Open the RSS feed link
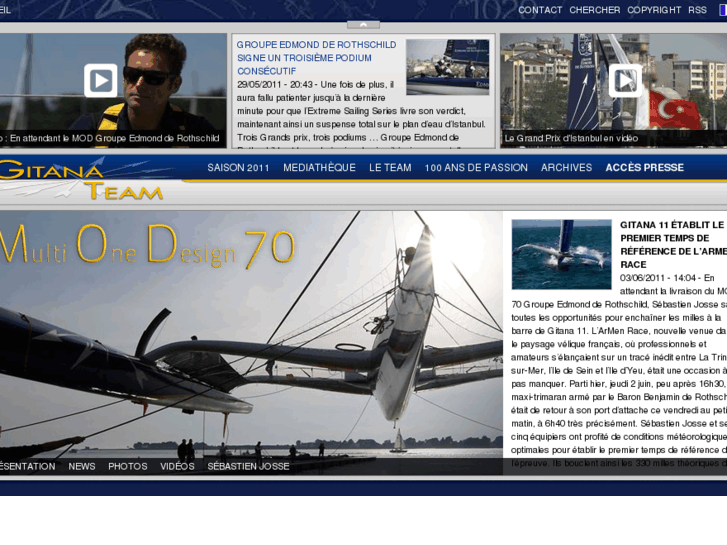Screen dimensions: 727x545 point(697,10)
